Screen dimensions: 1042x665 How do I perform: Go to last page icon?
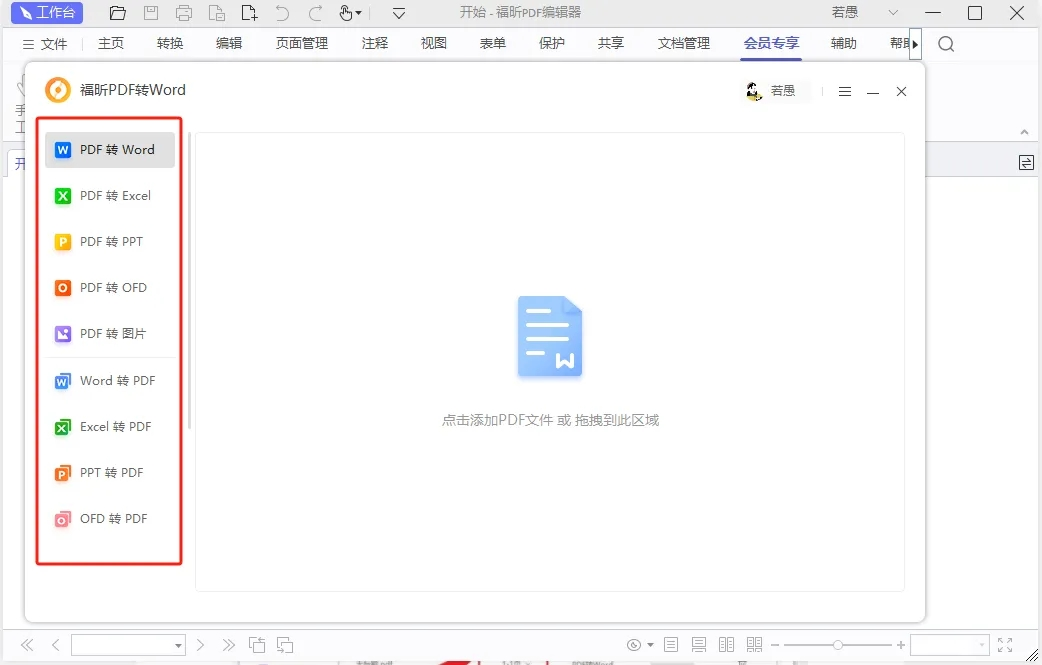[x=229, y=644]
